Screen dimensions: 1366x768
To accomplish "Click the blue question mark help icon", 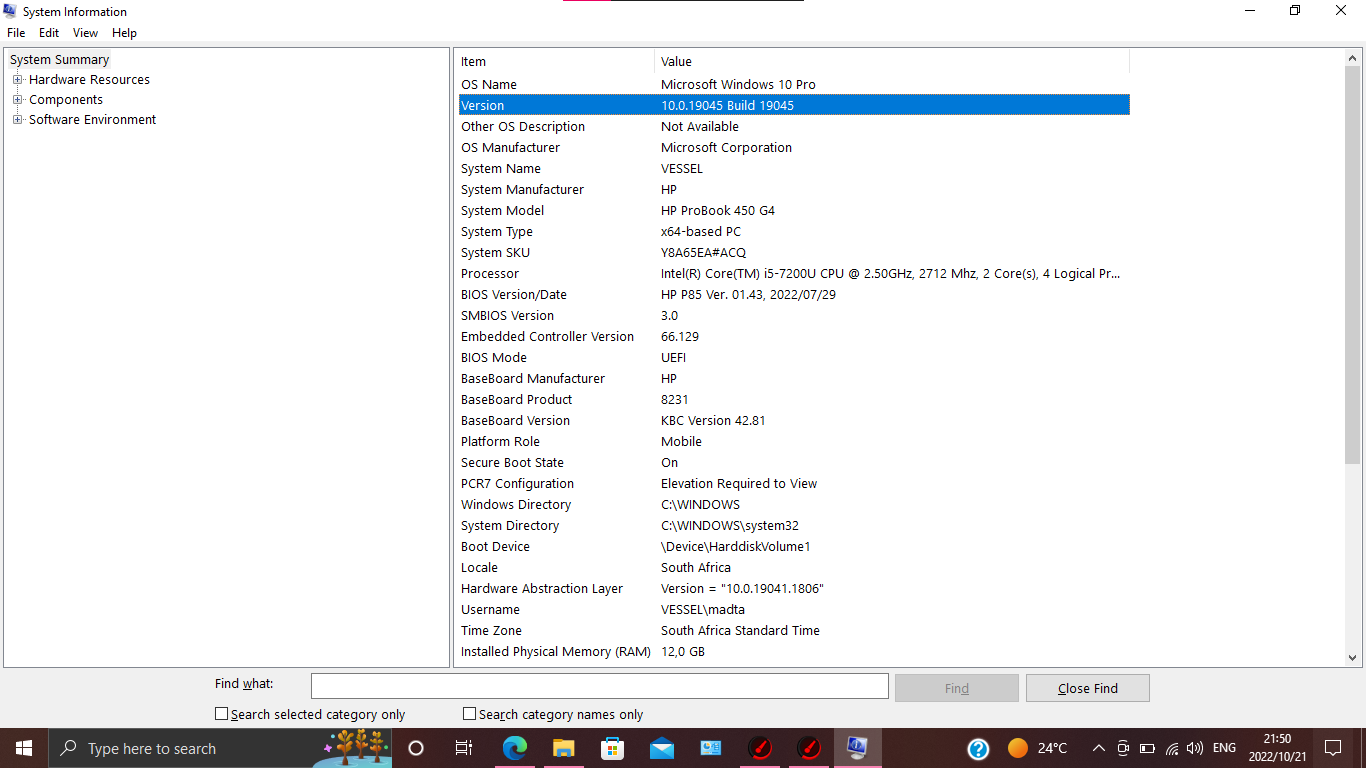I will 978,748.
